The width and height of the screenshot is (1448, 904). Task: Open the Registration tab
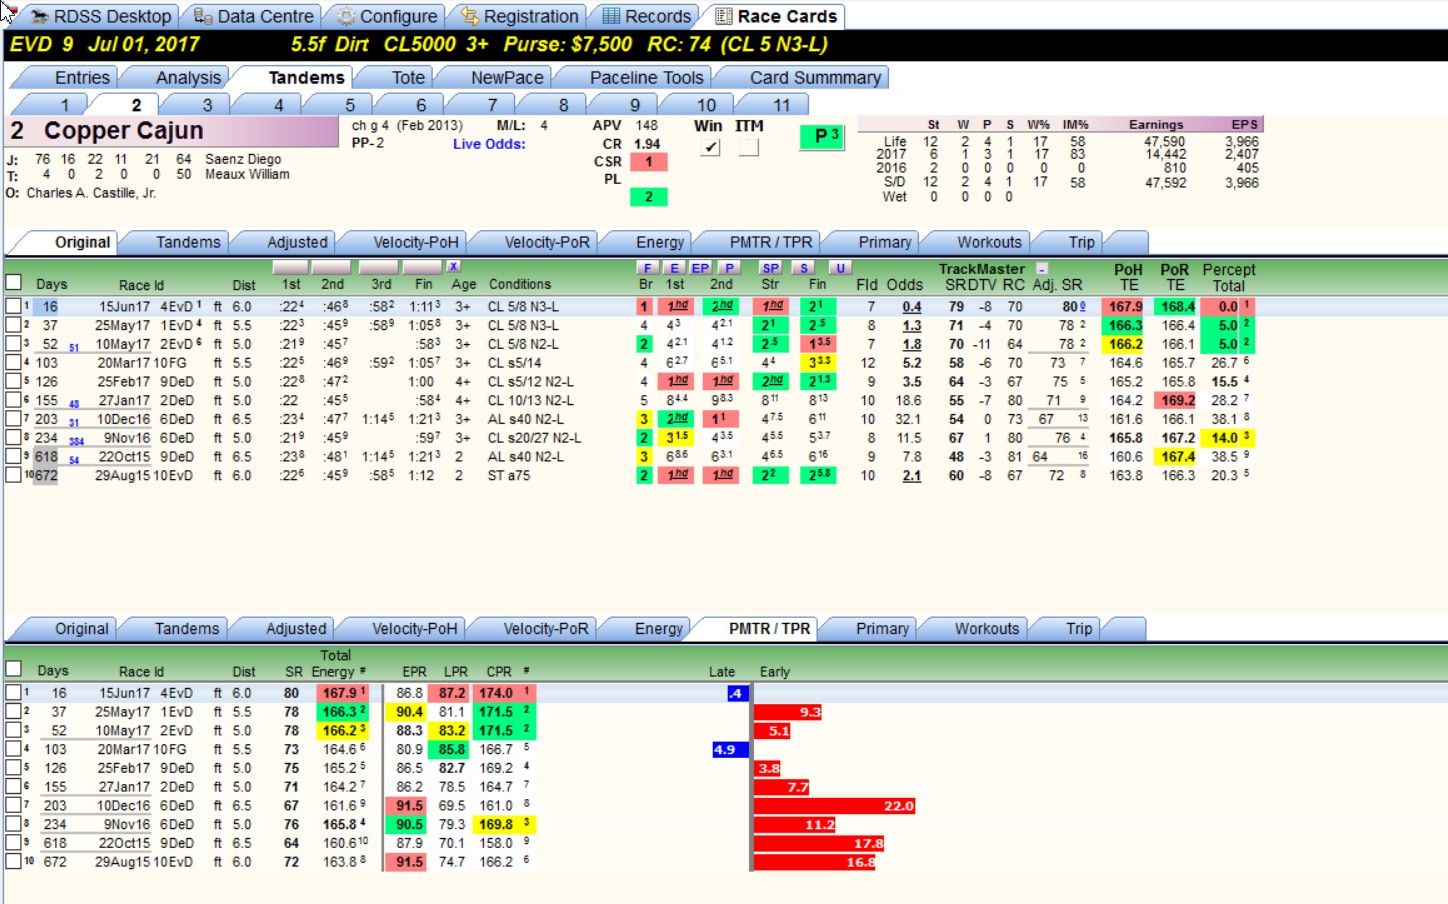click(519, 16)
